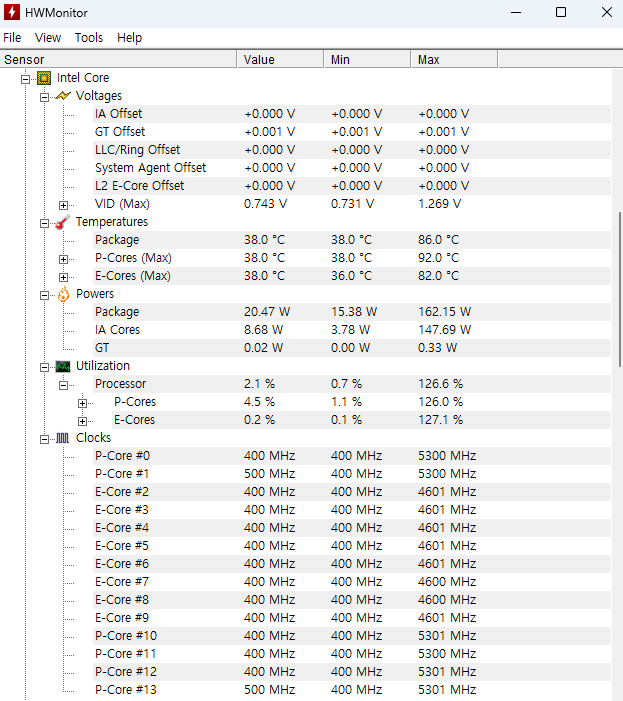Viewport: 623px width, 701px height.
Task: Select the P-Core #13 clock row
Action: 352,690
